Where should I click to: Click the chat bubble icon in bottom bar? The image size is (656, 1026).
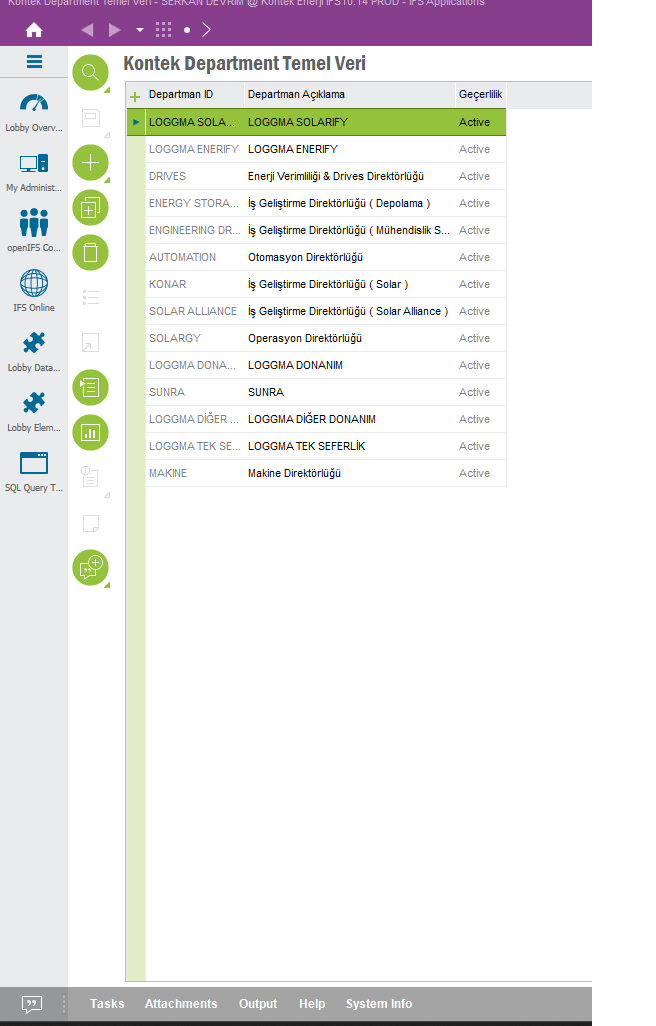31,1004
